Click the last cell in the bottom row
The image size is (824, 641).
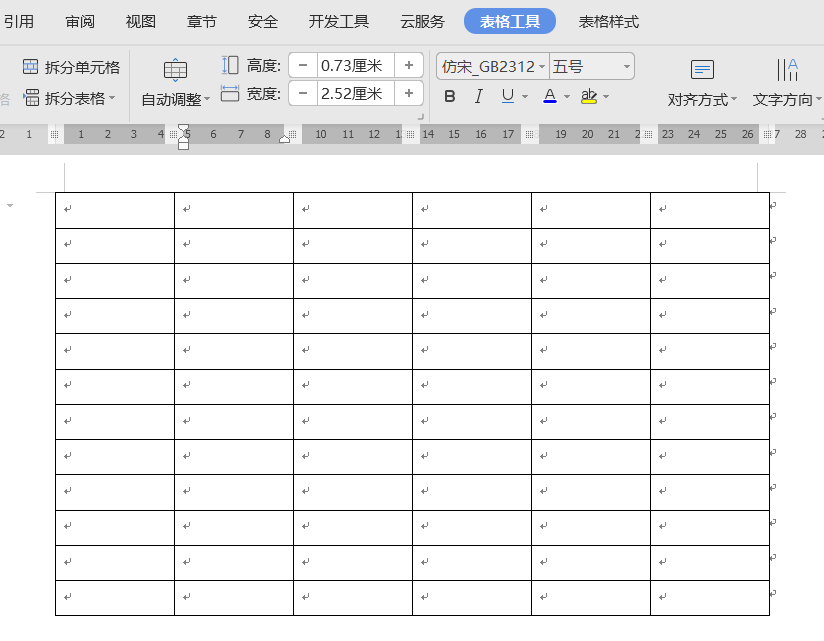click(x=710, y=598)
